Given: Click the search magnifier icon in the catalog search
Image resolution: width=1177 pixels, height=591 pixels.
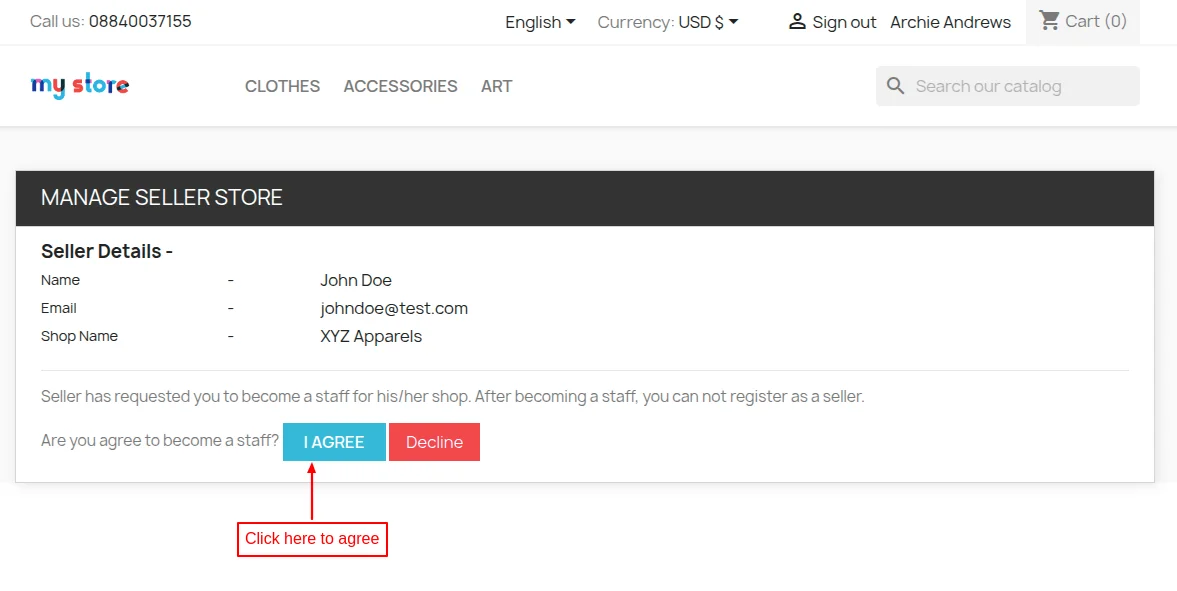Looking at the screenshot, I should click(x=895, y=86).
